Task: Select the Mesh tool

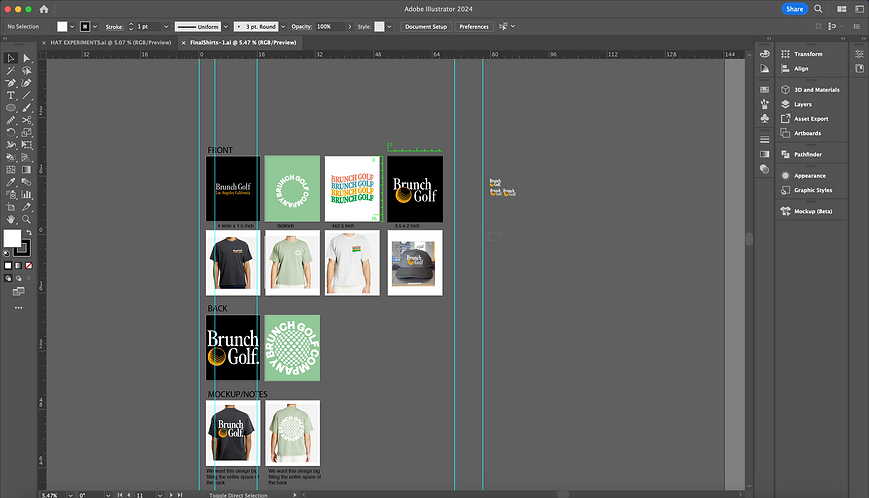Action: point(11,170)
